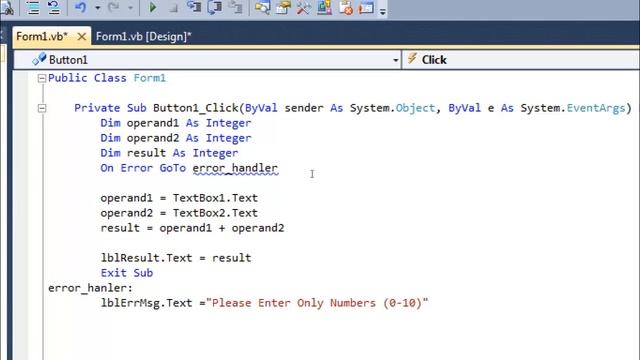Screen dimensions: 640x360
Task: Switch to the Form1.vb [Design]* tab
Action: (x=144, y=36)
